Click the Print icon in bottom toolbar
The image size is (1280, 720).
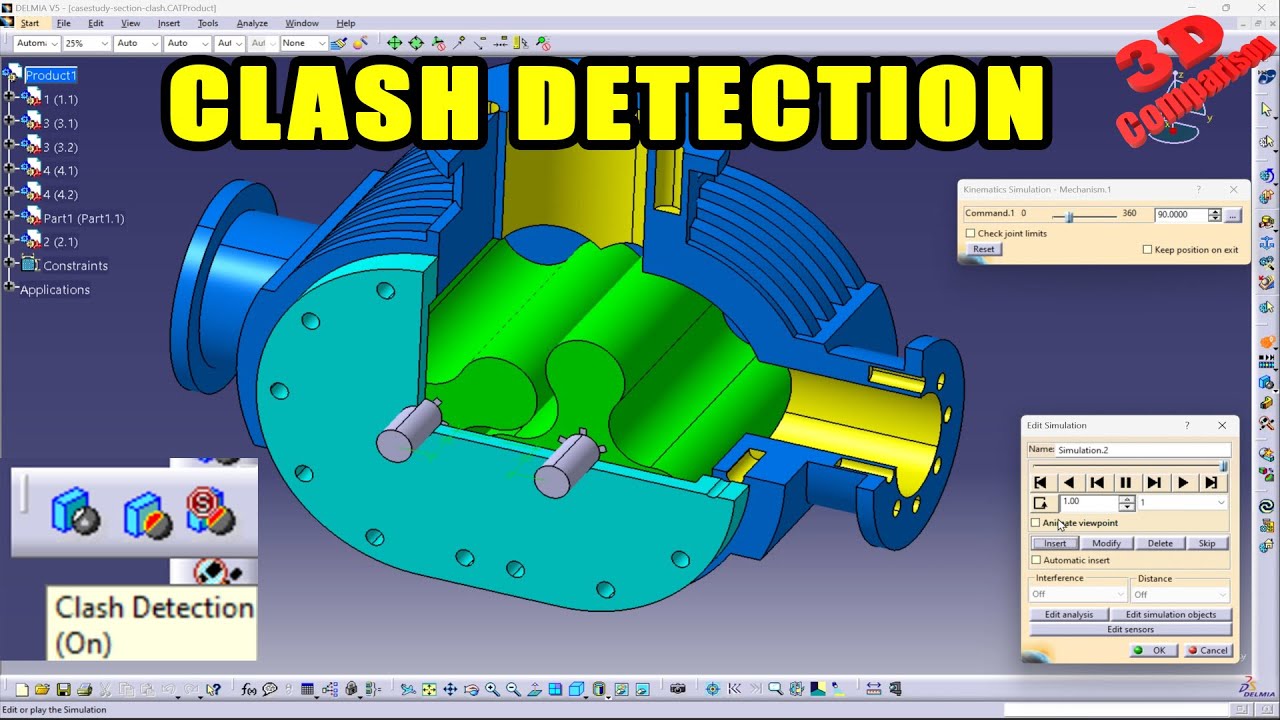(84, 689)
